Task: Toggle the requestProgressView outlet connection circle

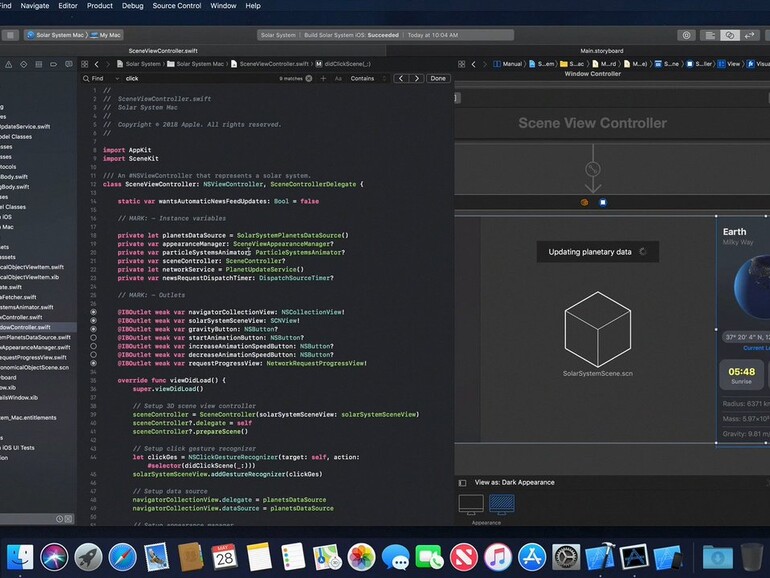Action: [x=93, y=363]
